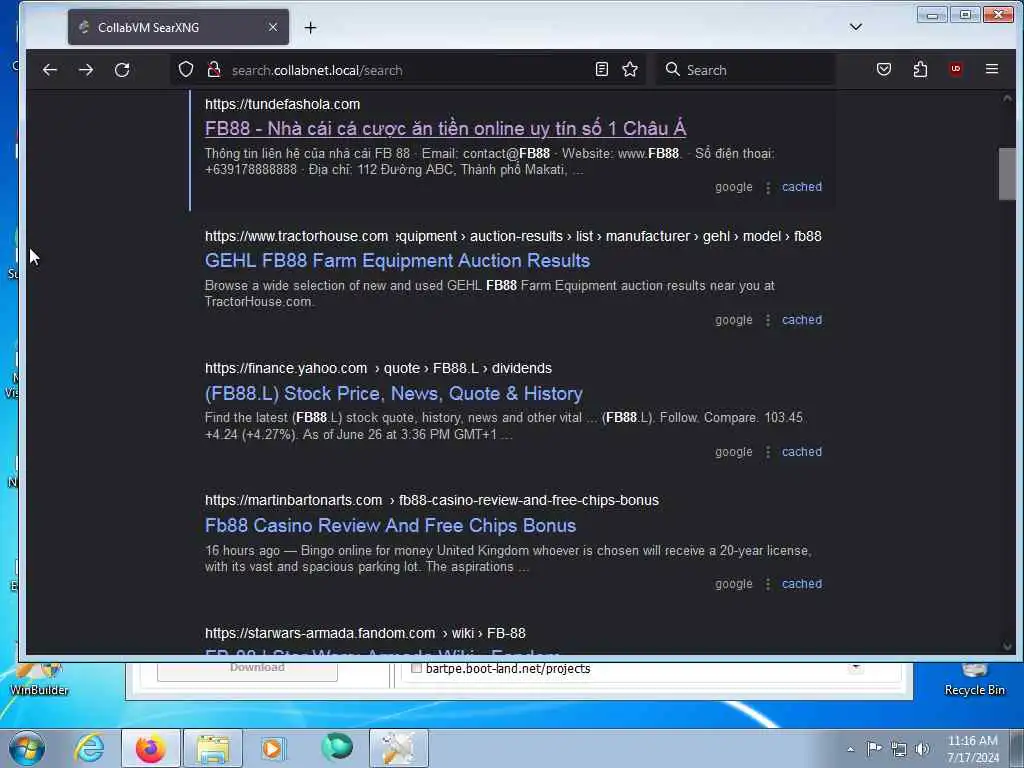This screenshot has height=768, width=1024.
Task: Open Action Center flag tray icon
Action: [874, 748]
